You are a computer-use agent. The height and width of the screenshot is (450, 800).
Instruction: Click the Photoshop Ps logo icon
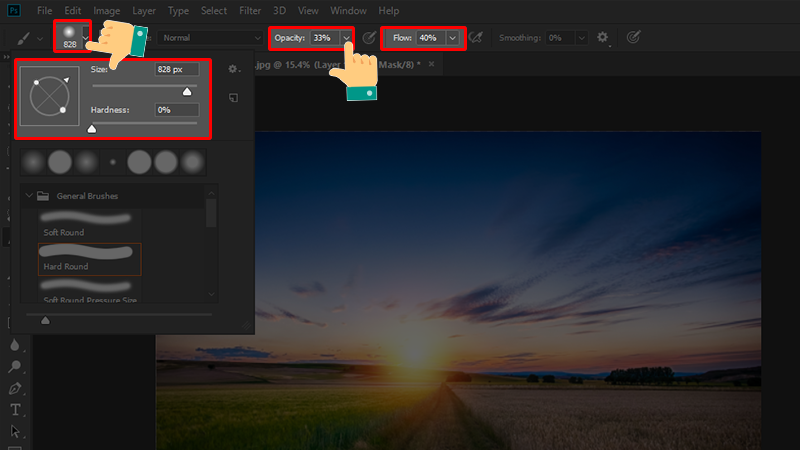(14, 10)
